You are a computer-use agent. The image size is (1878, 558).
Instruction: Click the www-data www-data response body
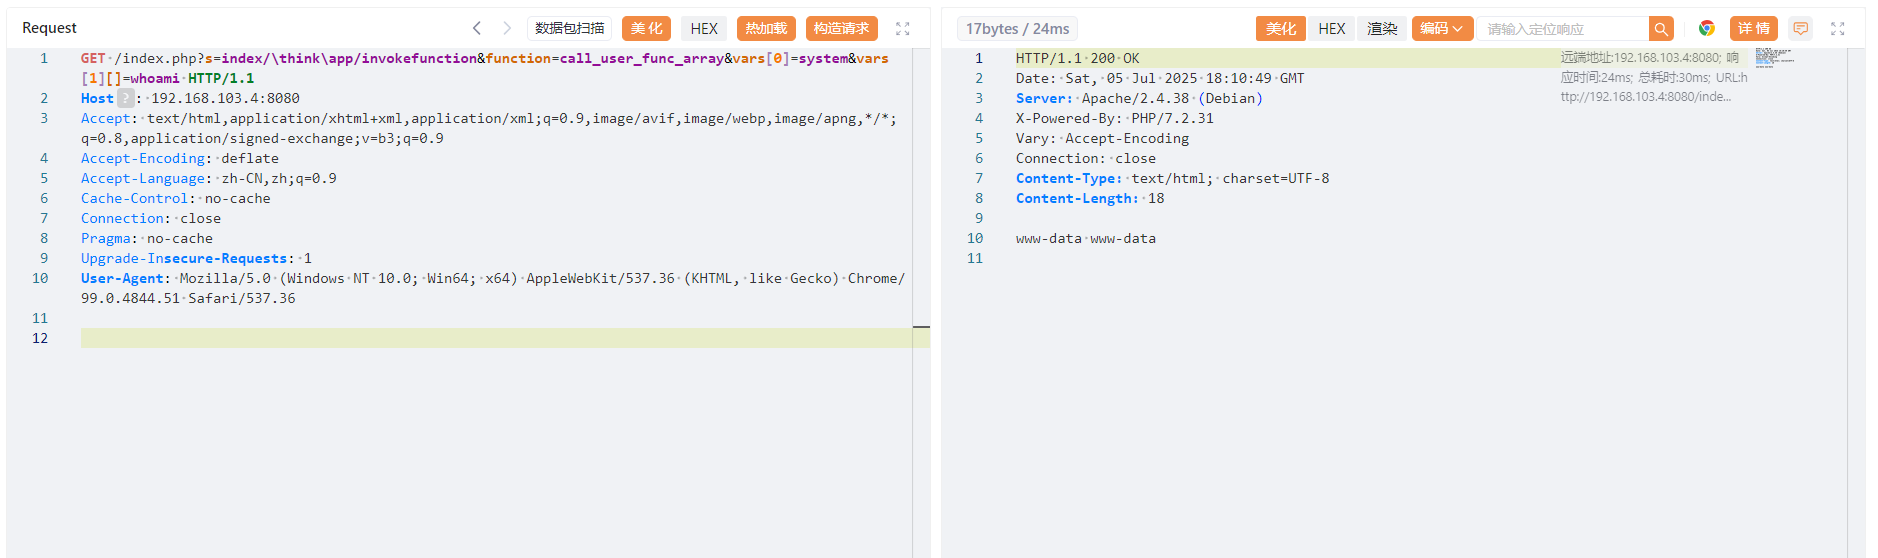click(x=1086, y=238)
